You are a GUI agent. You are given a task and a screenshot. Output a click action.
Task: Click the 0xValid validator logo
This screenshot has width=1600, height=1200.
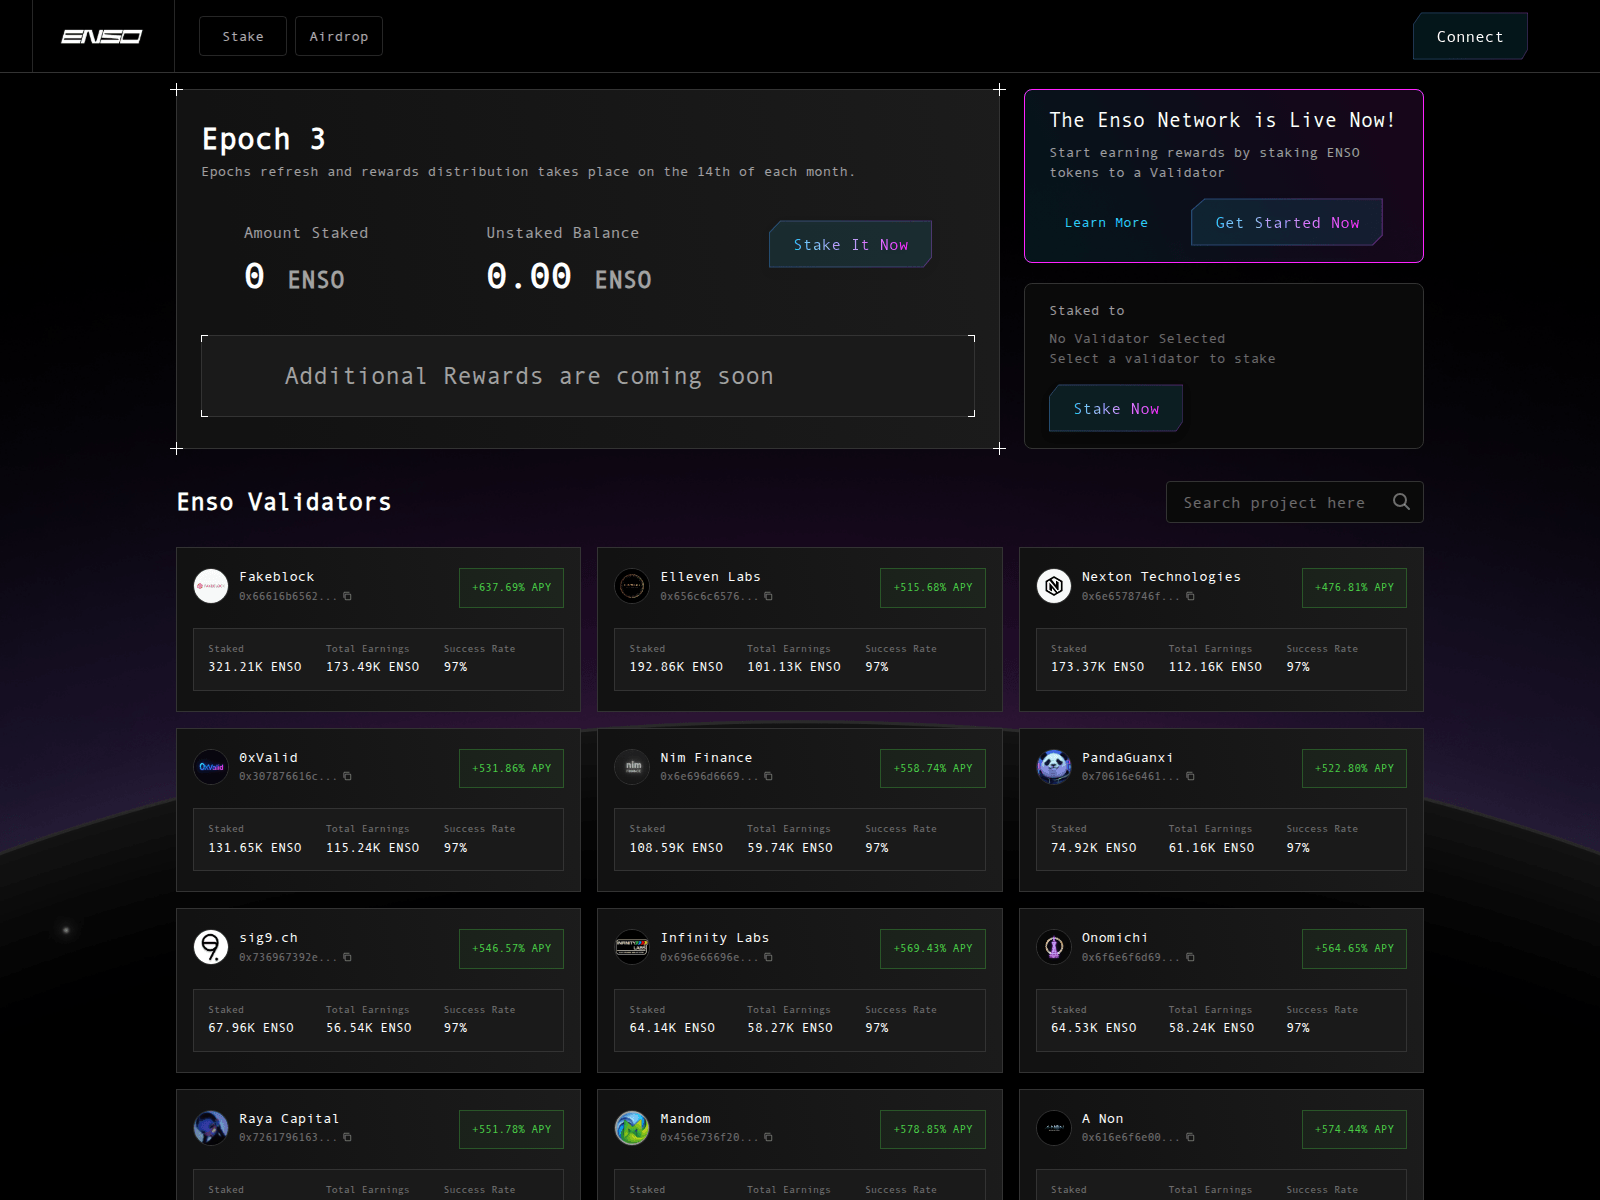coord(211,767)
